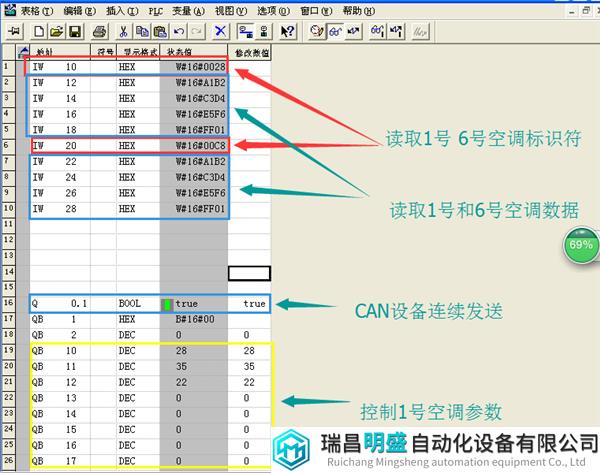
Task: Open the 选项(O) menu
Action: pos(274,11)
